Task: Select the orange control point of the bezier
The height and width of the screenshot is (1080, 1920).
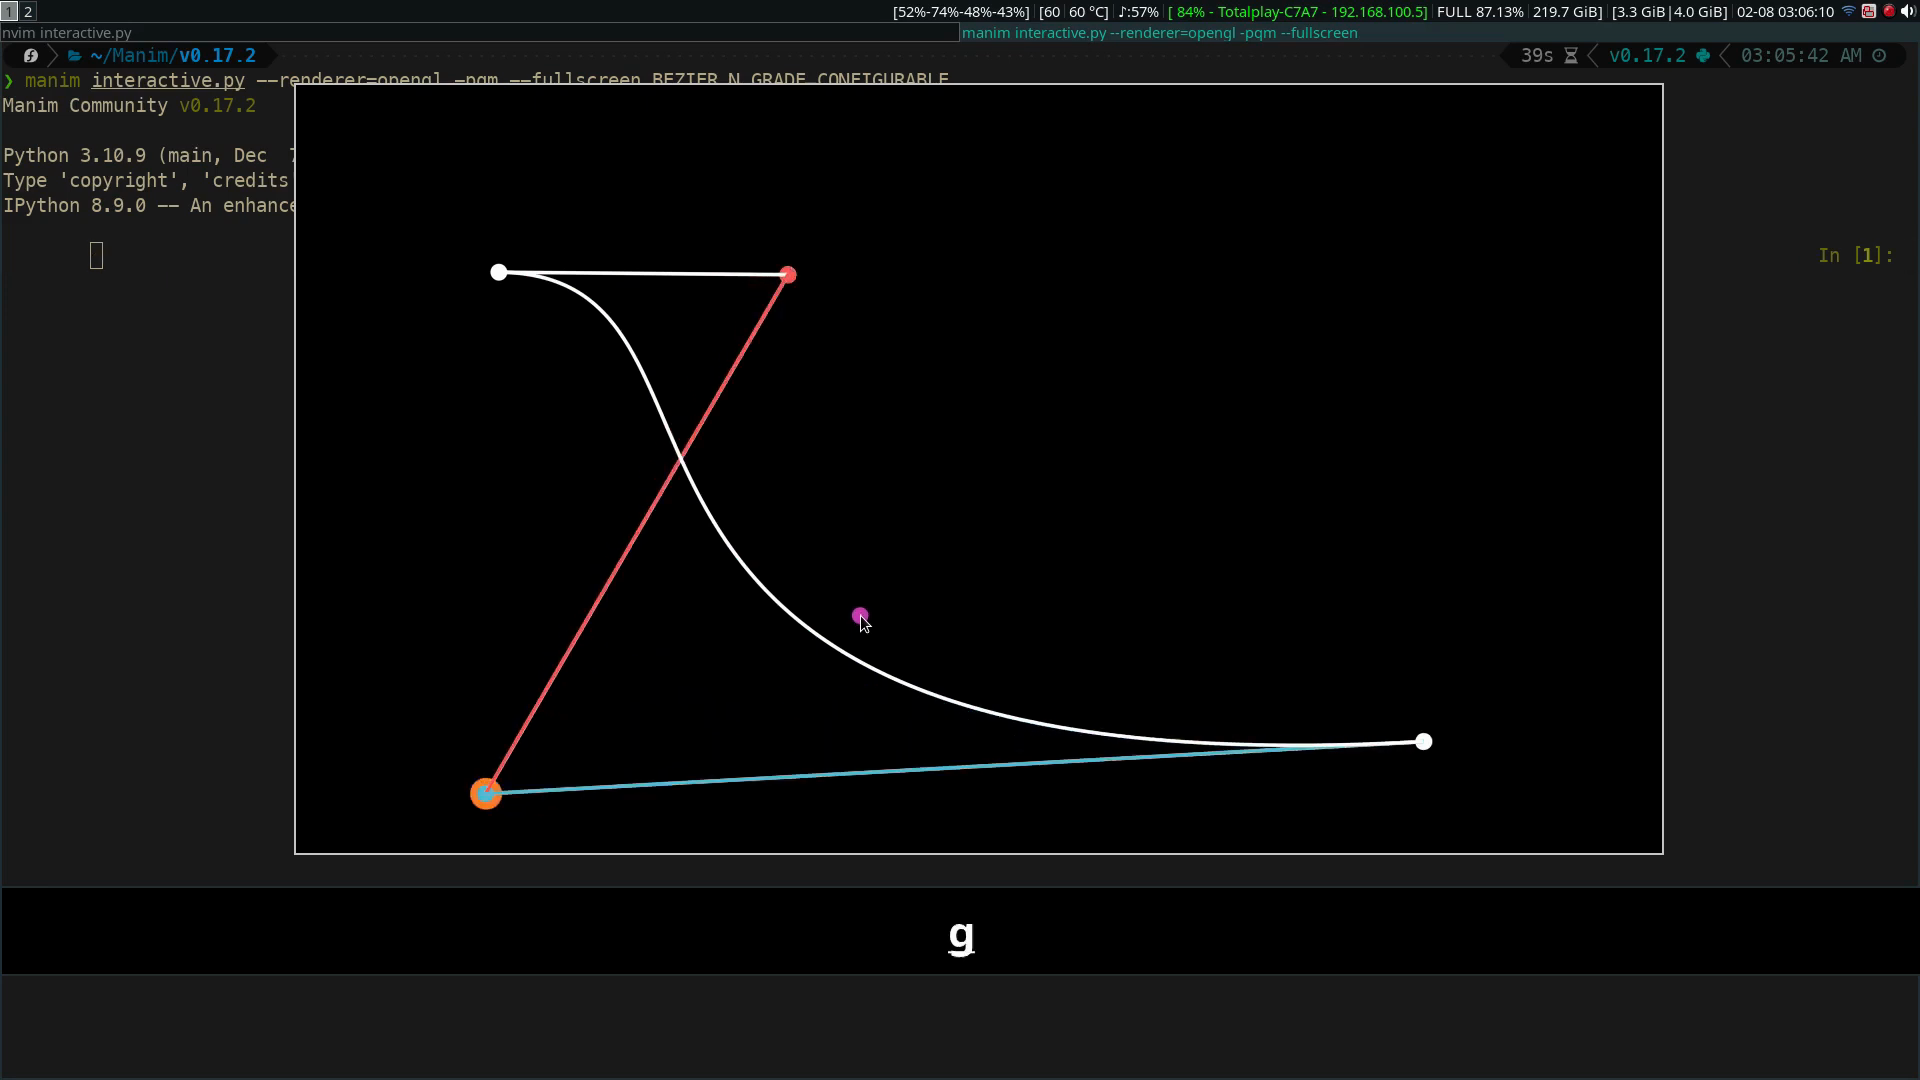Action: [x=486, y=792]
